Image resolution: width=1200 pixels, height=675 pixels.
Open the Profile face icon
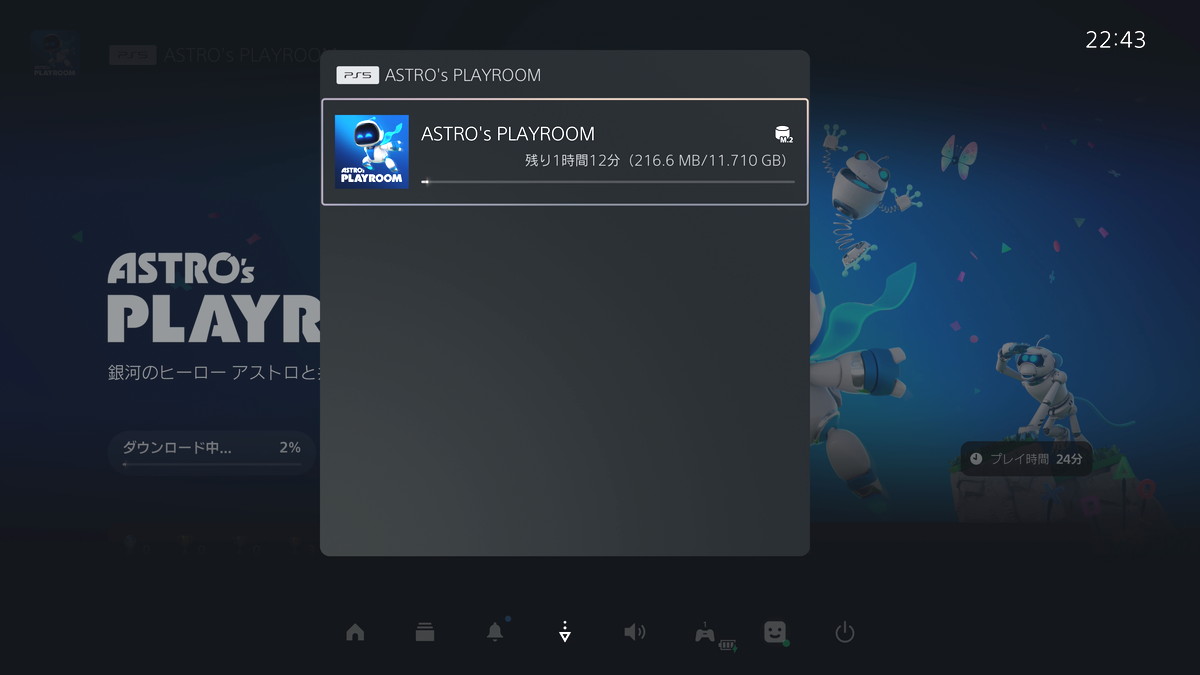[x=775, y=632]
